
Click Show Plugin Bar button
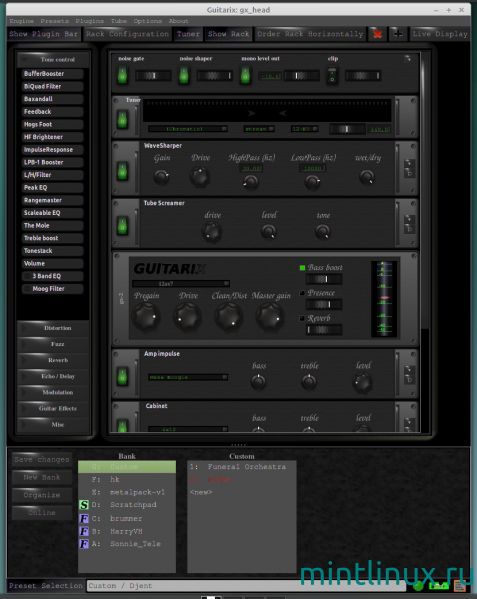click(44, 34)
